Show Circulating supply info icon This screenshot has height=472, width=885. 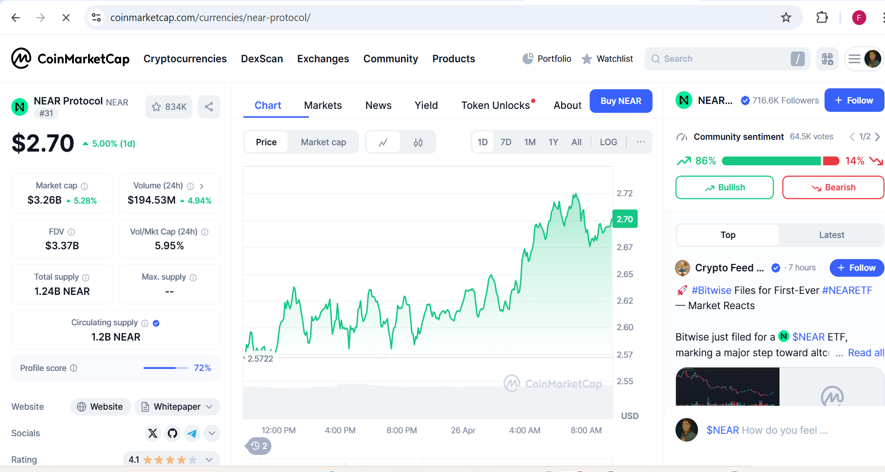144,323
